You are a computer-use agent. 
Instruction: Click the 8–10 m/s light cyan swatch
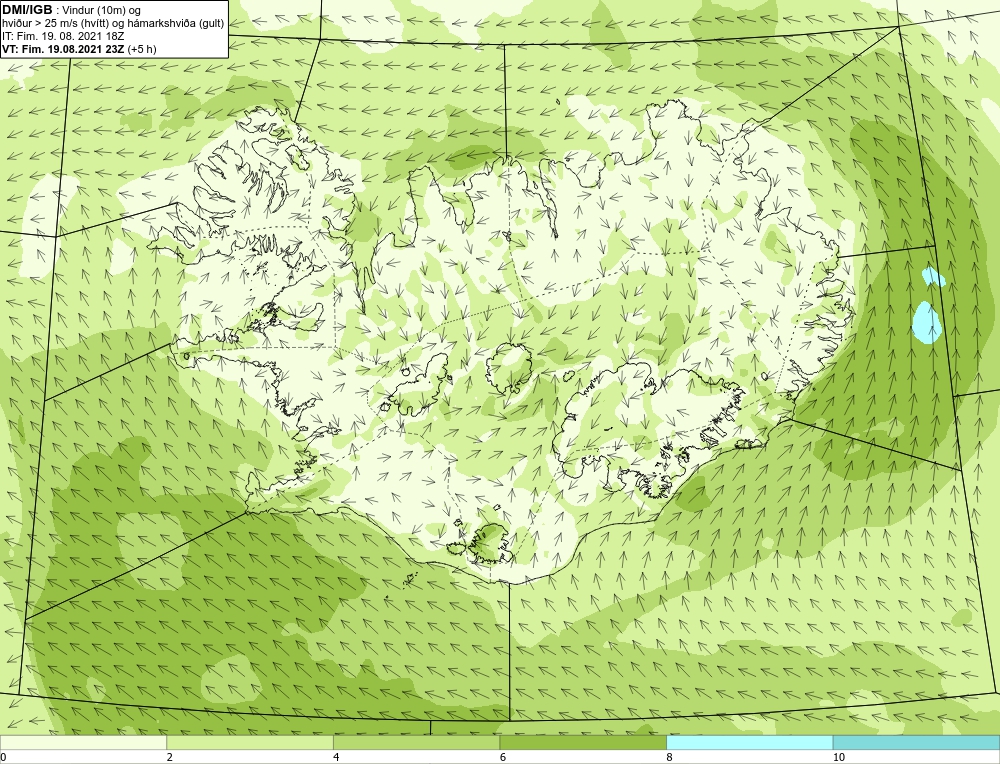pyautogui.click(x=749, y=742)
